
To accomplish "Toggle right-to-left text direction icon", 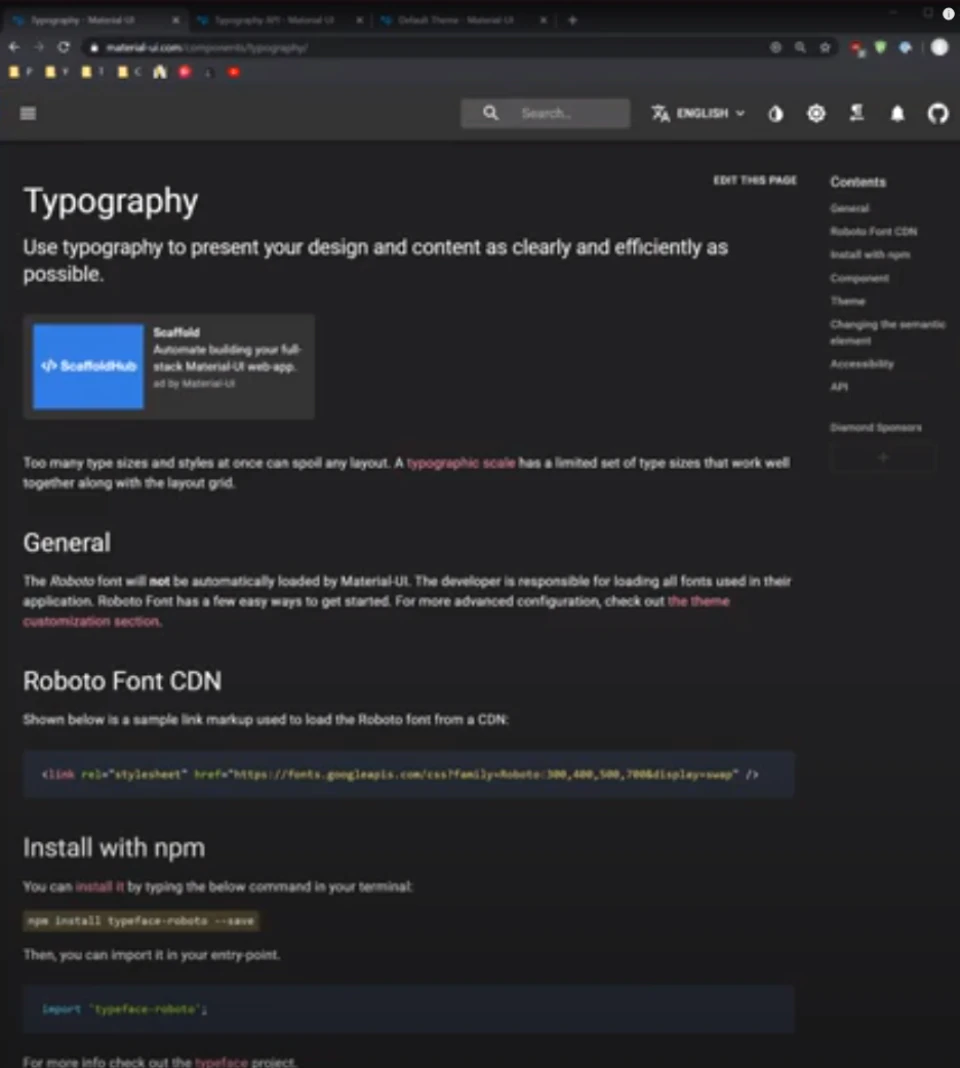I will [x=856, y=113].
